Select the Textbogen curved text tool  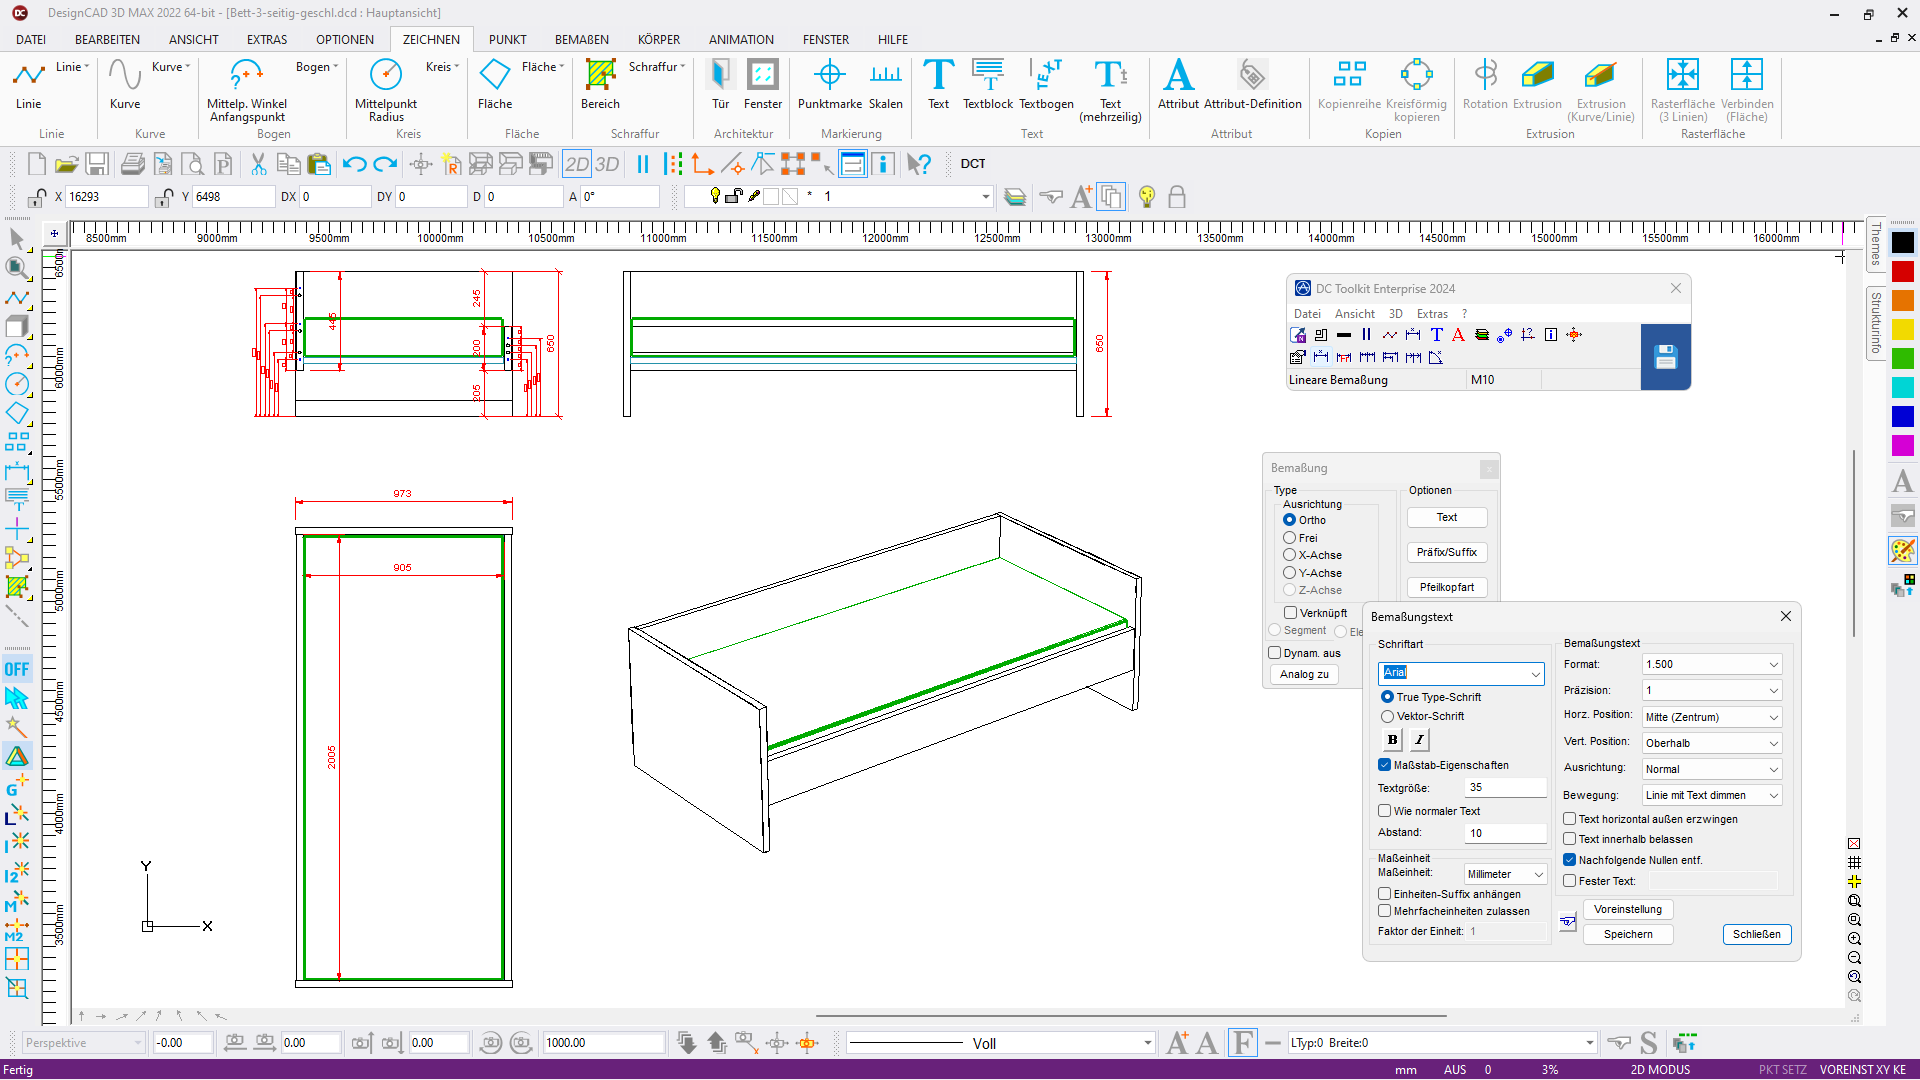1046,84
